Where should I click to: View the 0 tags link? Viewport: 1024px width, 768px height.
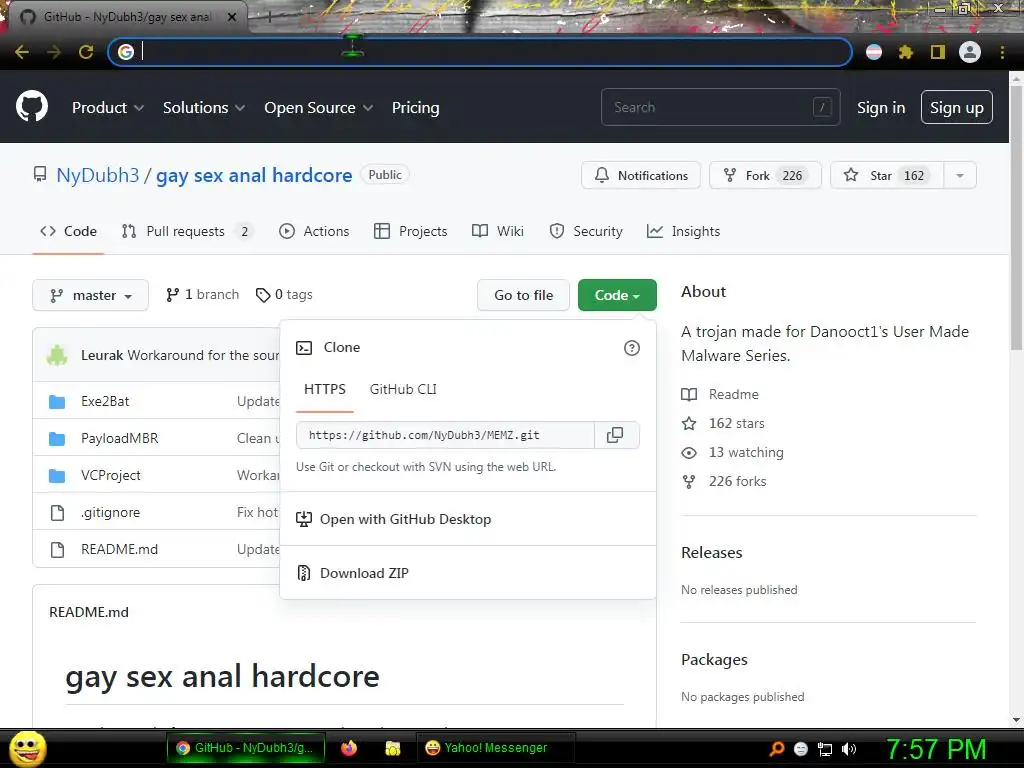click(284, 295)
